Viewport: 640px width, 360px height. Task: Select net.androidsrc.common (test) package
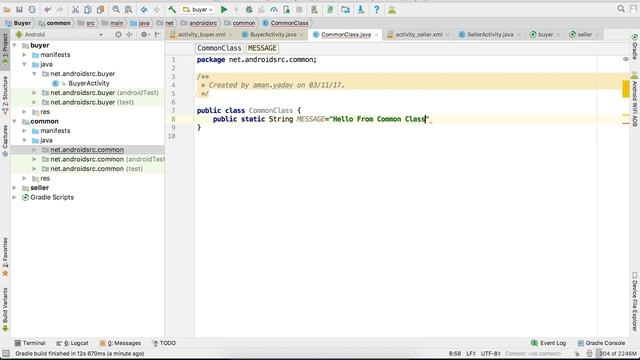96,169
